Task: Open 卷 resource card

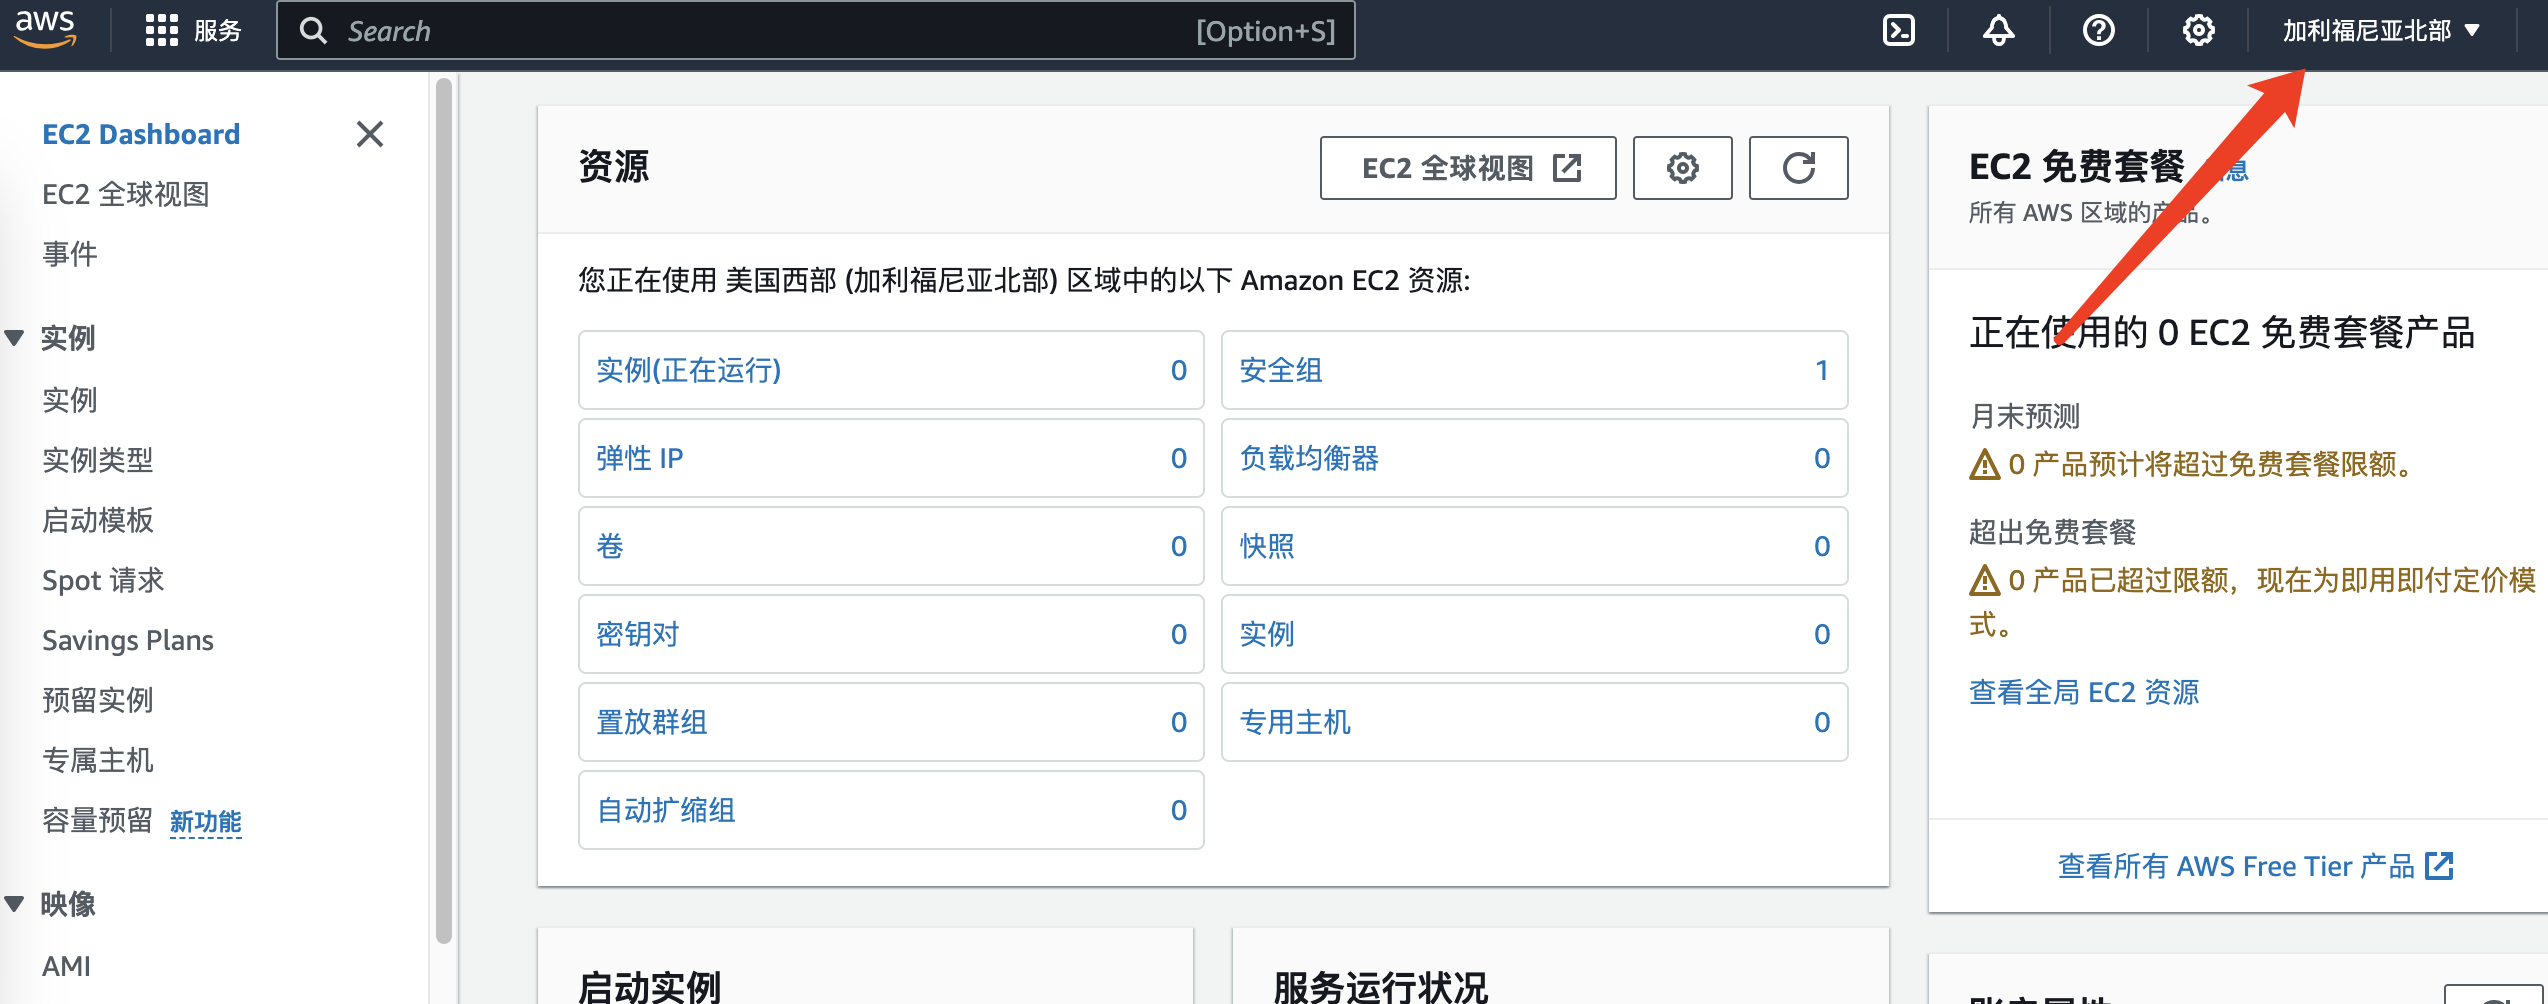Action: 891,546
